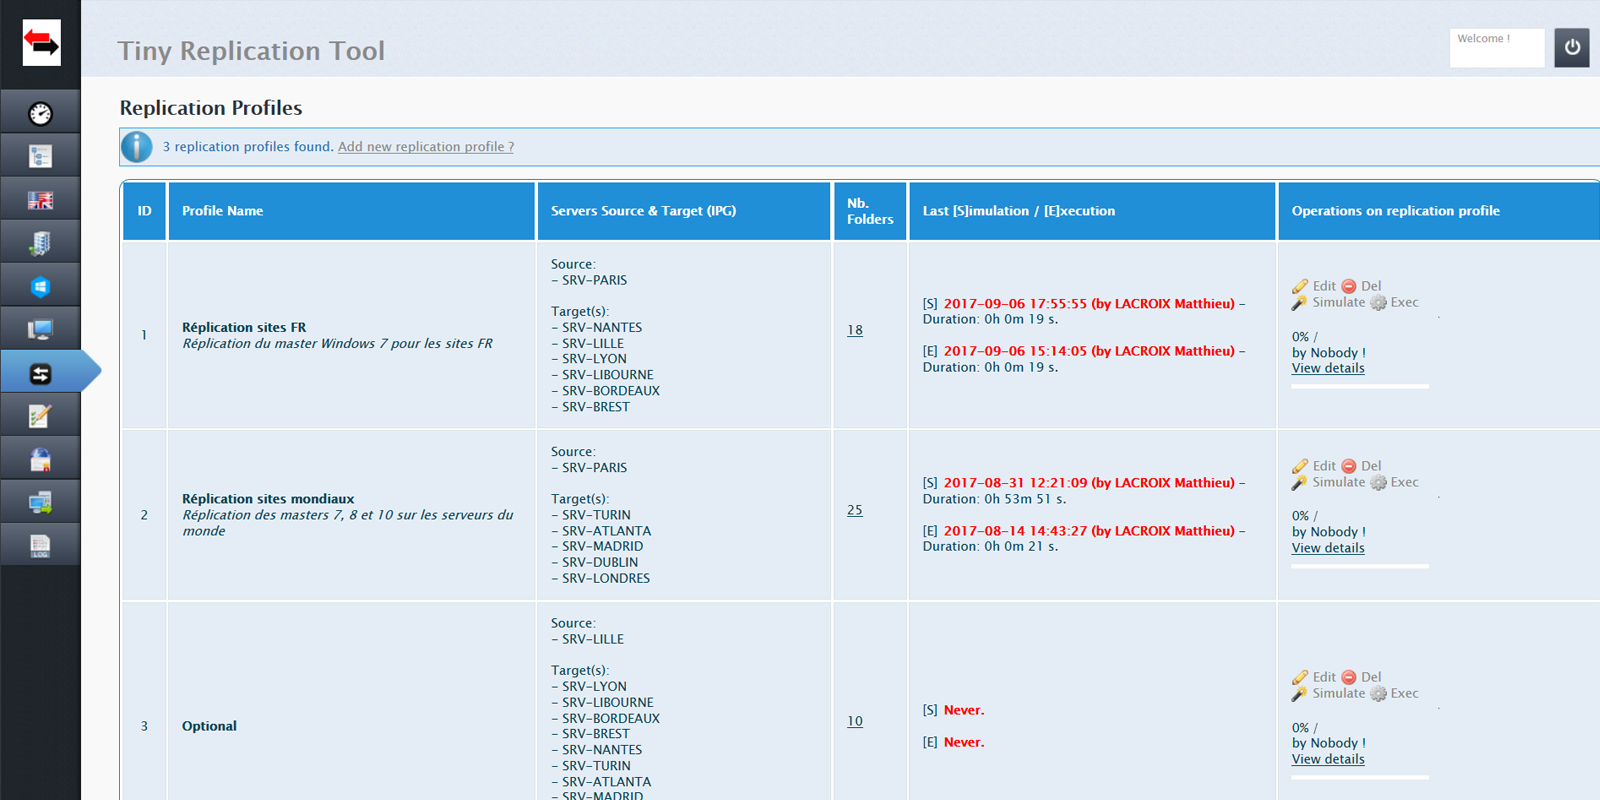Execute the Optional profile

(x=1394, y=693)
